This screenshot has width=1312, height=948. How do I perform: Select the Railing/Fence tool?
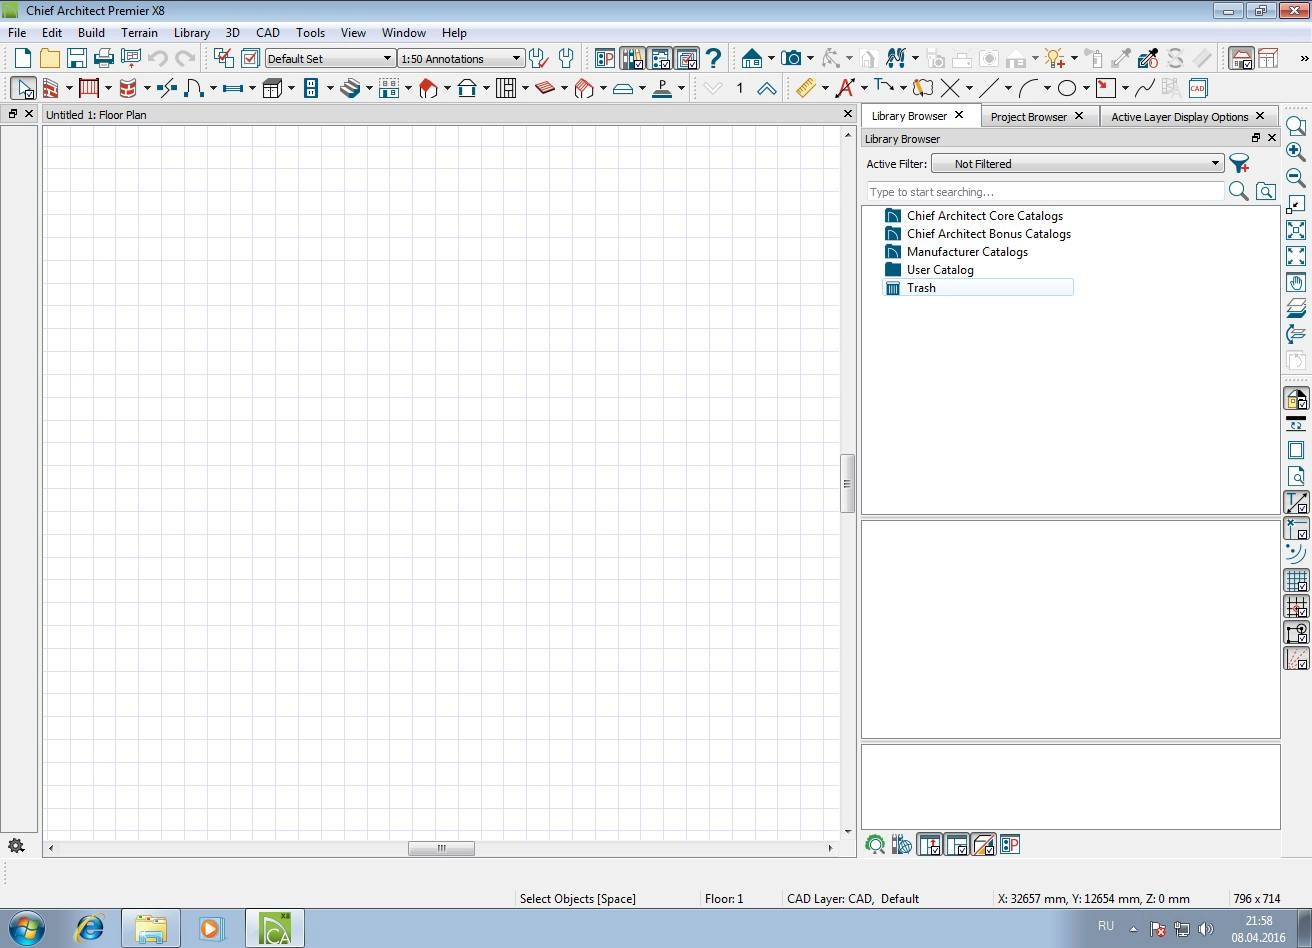89,88
